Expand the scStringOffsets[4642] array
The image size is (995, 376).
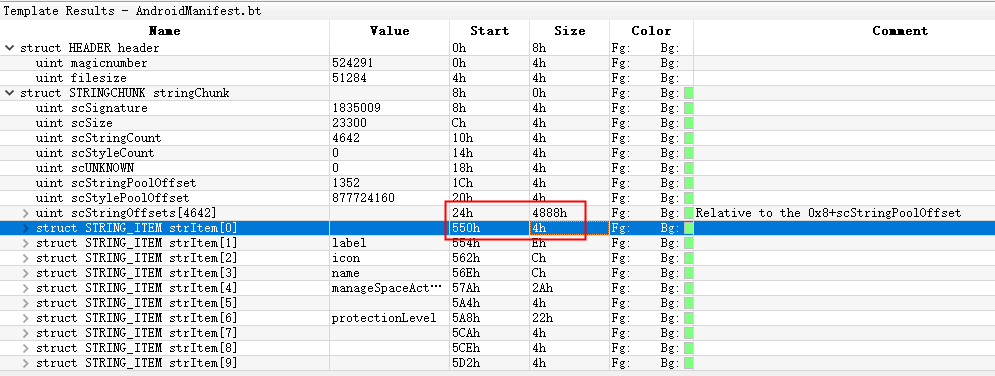coord(25,213)
